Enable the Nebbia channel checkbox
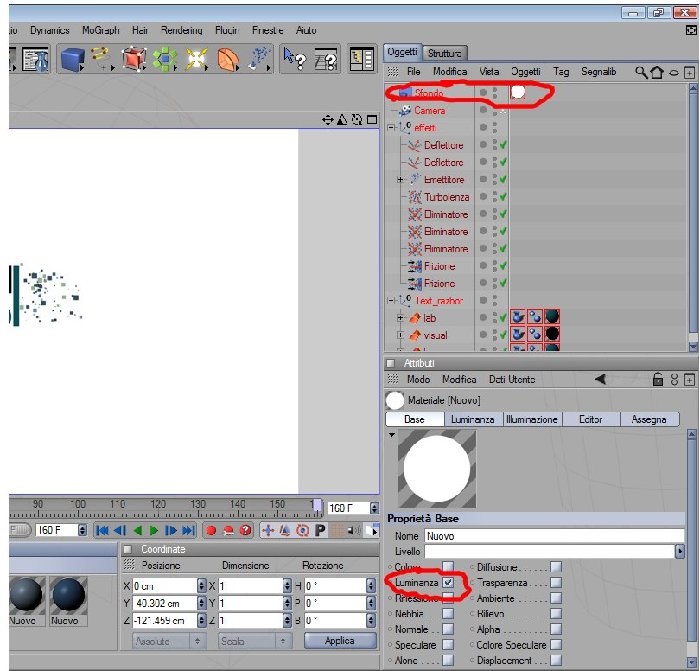 coord(448,614)
